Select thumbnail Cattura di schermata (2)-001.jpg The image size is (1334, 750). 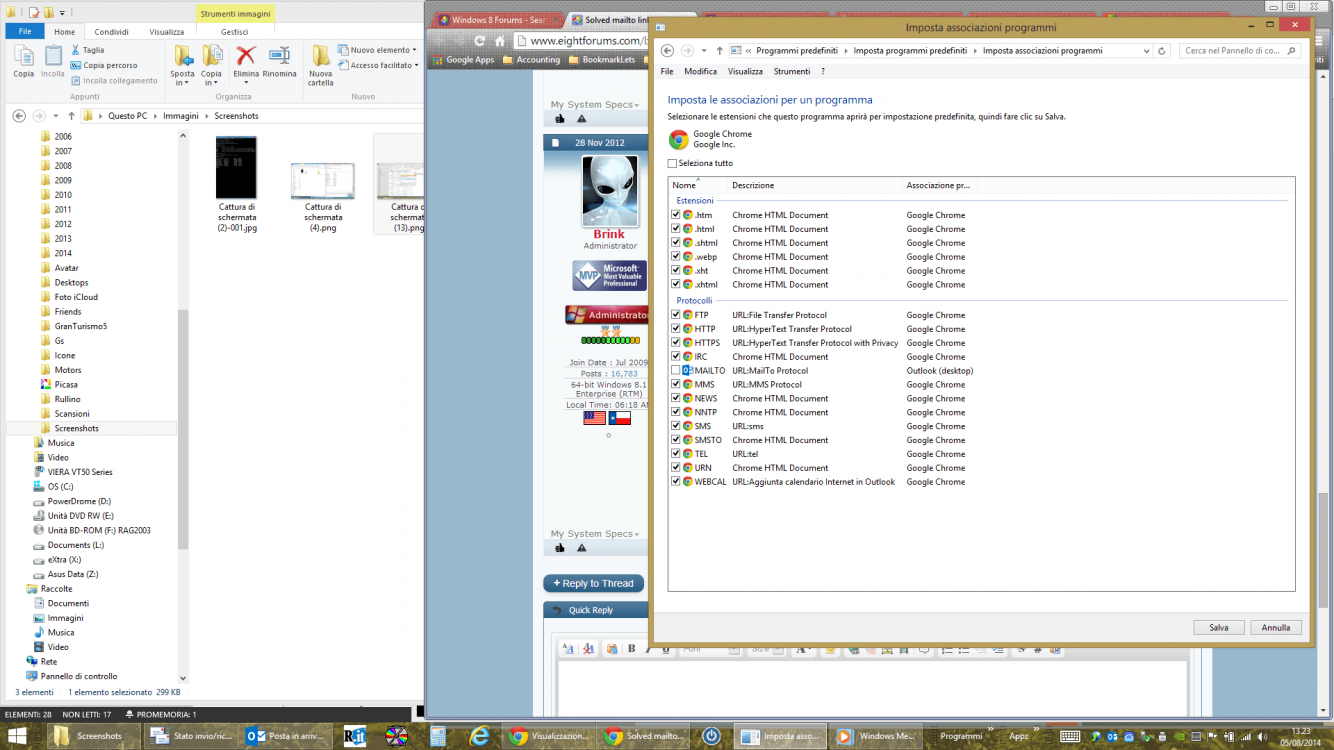click(237, 184)
